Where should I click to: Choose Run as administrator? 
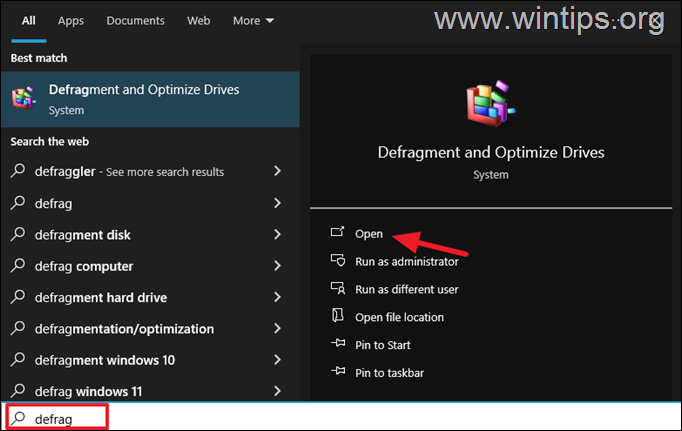tap(406, 261)
